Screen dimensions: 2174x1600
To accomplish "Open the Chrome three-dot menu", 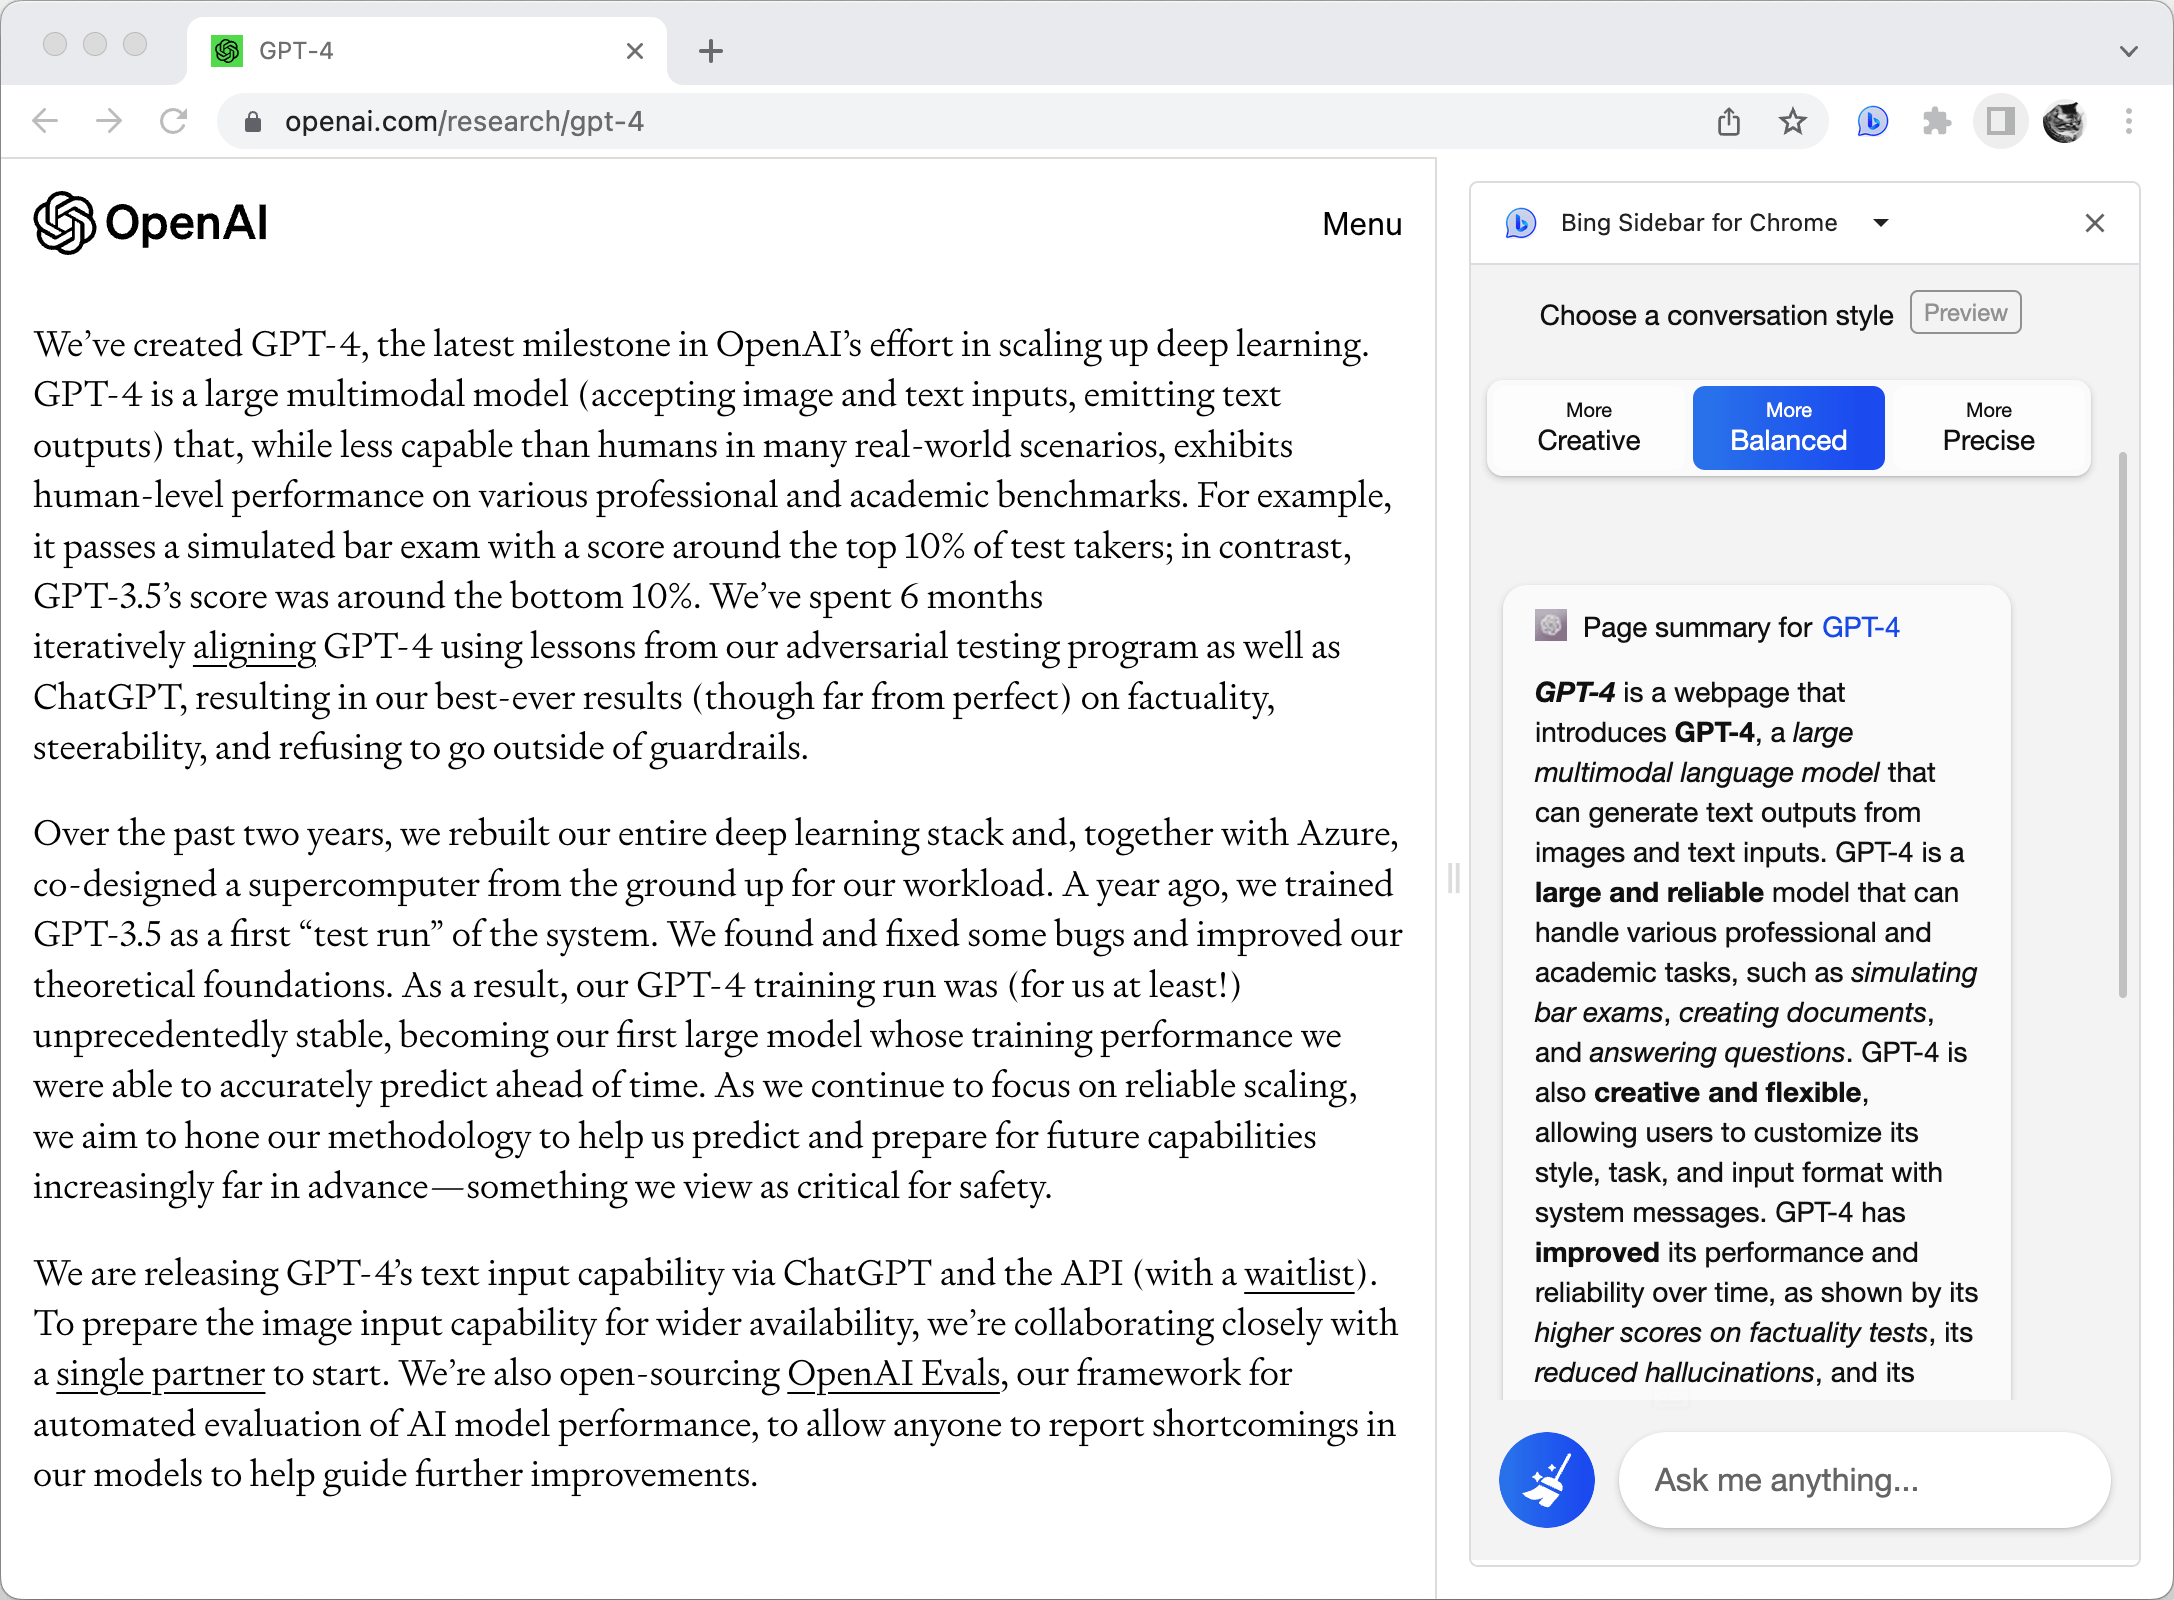I will tap(2129, 121).
